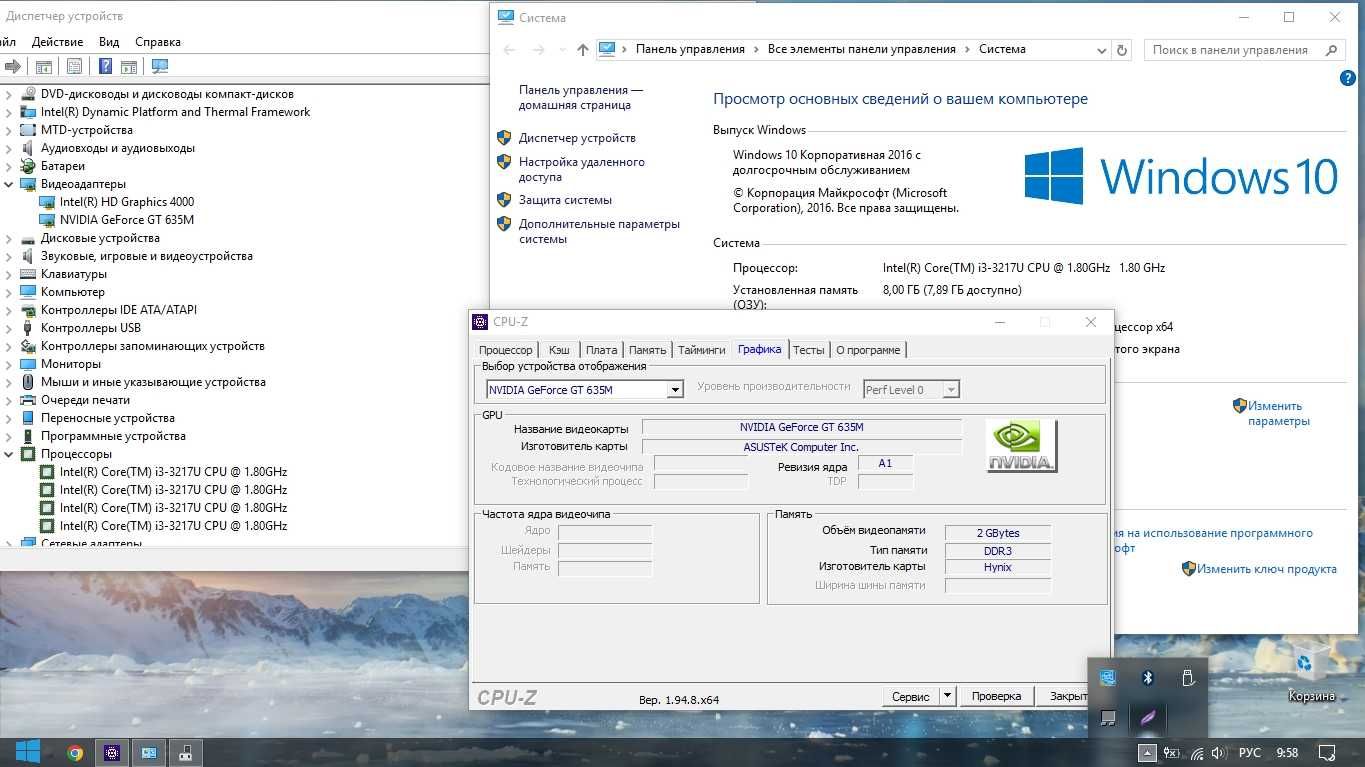Click the shield icon beside Диспетчер устройств link
Viewport: 1365px width, 767px height.
504,138
